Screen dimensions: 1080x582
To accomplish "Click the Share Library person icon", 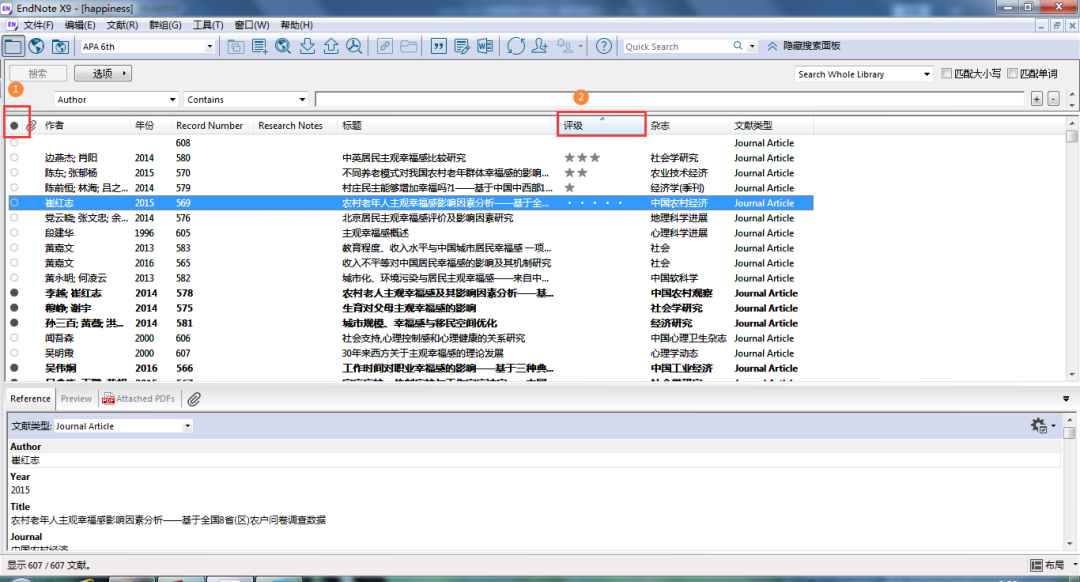I will [x=540, y=46].
